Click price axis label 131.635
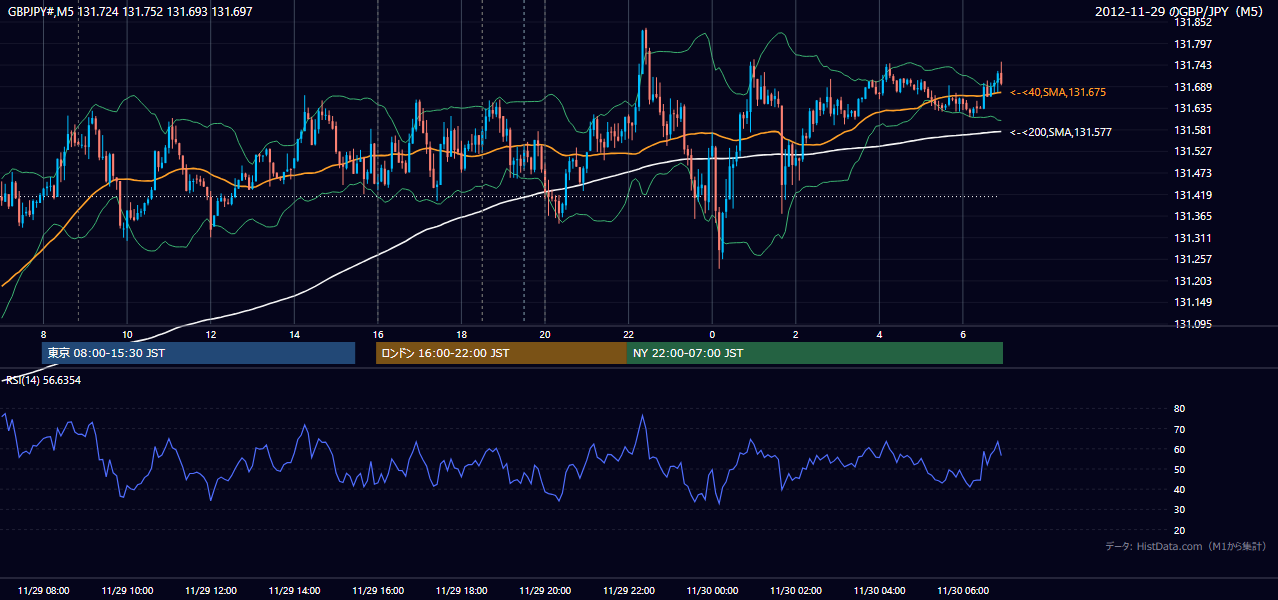 pyautogui.click(x=1192, y=108)
